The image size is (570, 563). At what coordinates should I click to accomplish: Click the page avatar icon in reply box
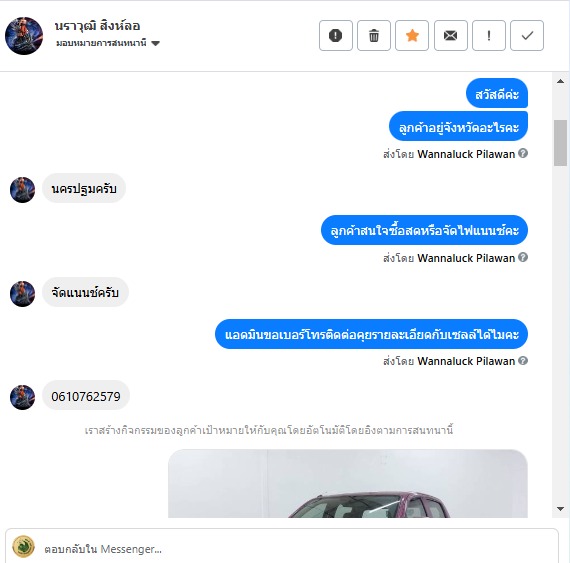(x=24, y=546)
